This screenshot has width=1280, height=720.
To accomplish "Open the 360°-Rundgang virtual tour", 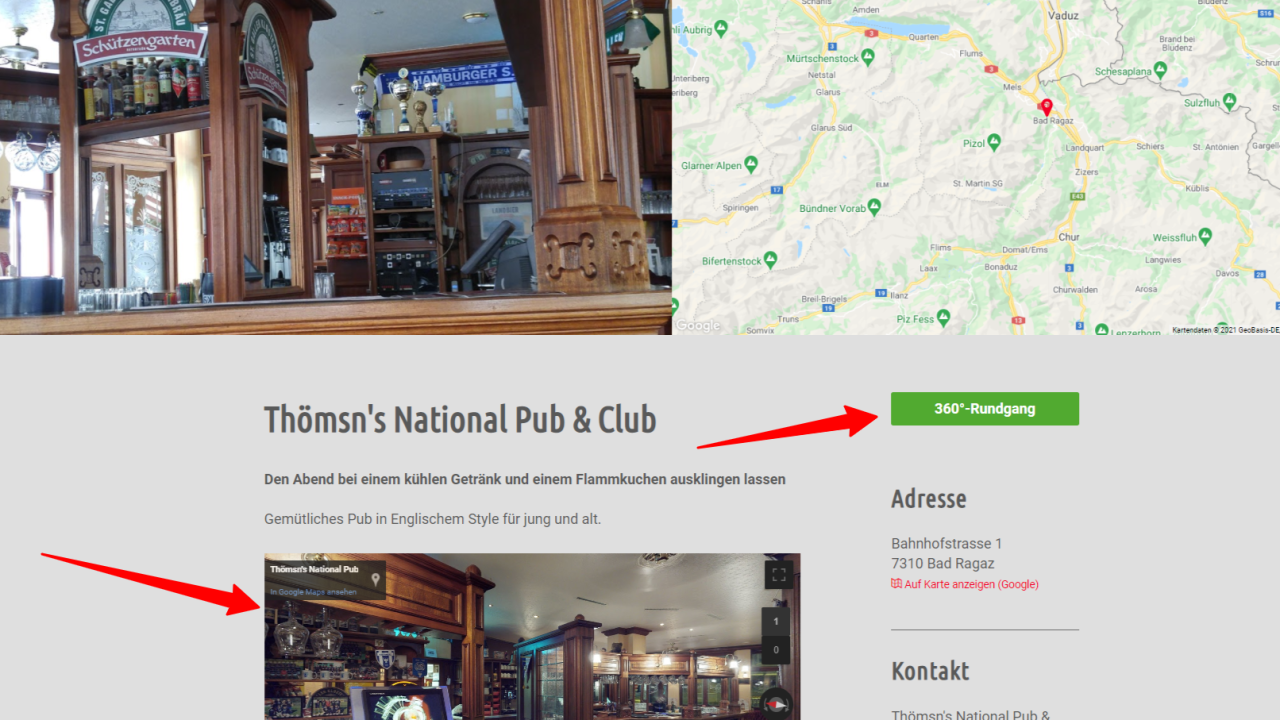I will (x=984, y=409).
